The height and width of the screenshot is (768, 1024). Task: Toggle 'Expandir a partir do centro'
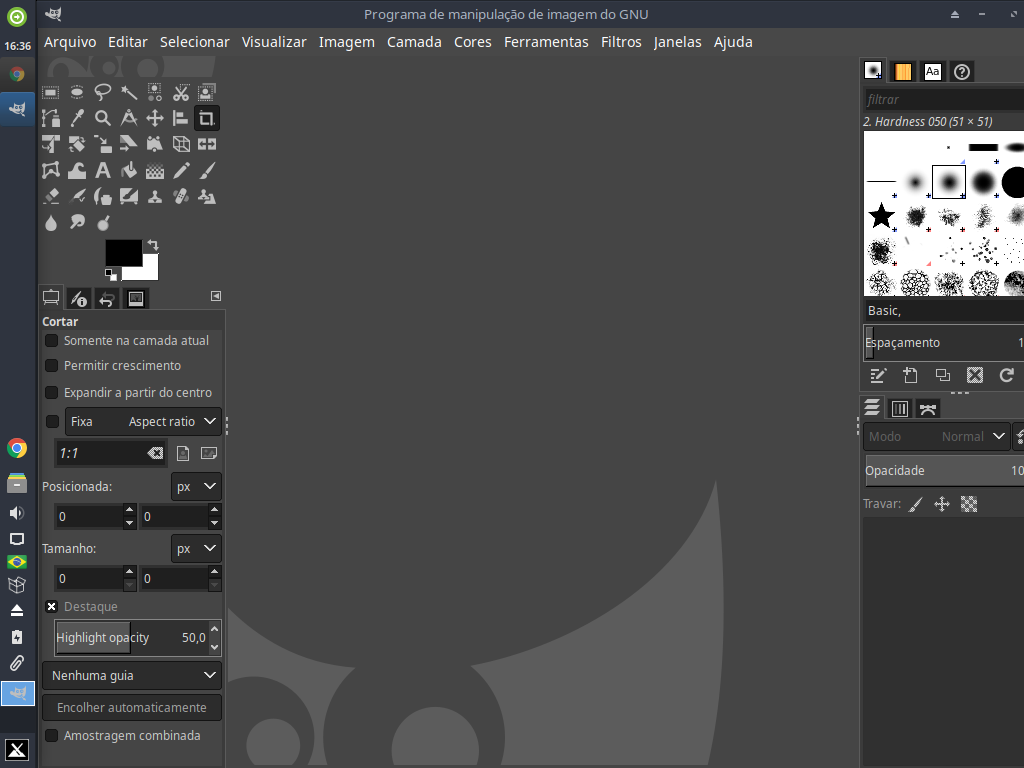(52, 392)
